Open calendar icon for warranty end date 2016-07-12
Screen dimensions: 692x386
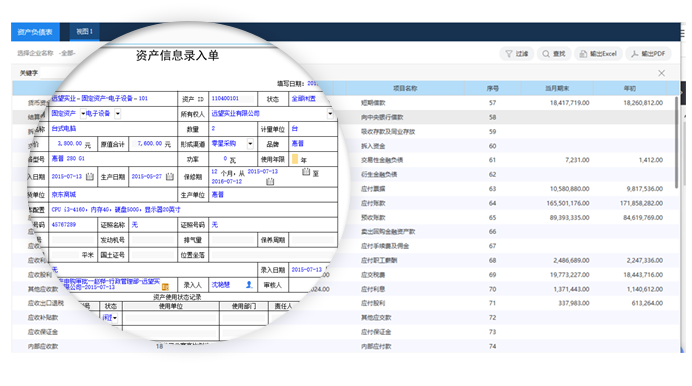pos(270,181)
